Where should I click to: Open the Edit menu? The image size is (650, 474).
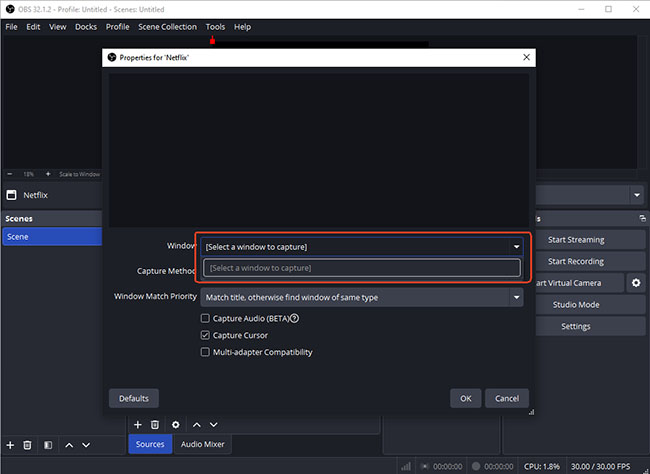pos(33,27)
